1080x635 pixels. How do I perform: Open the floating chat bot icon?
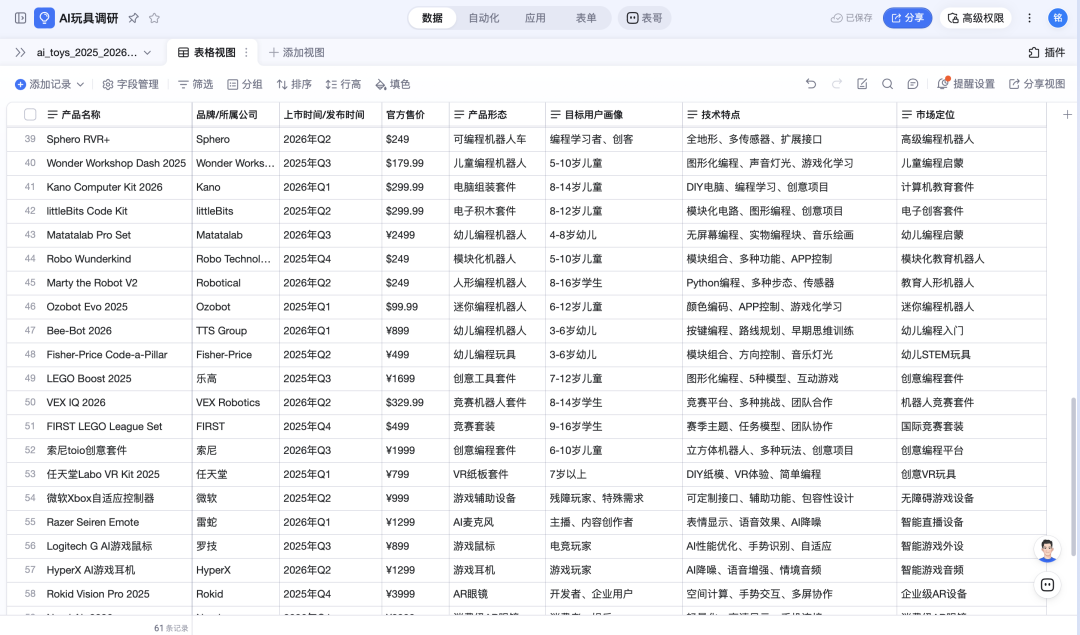1047,585
